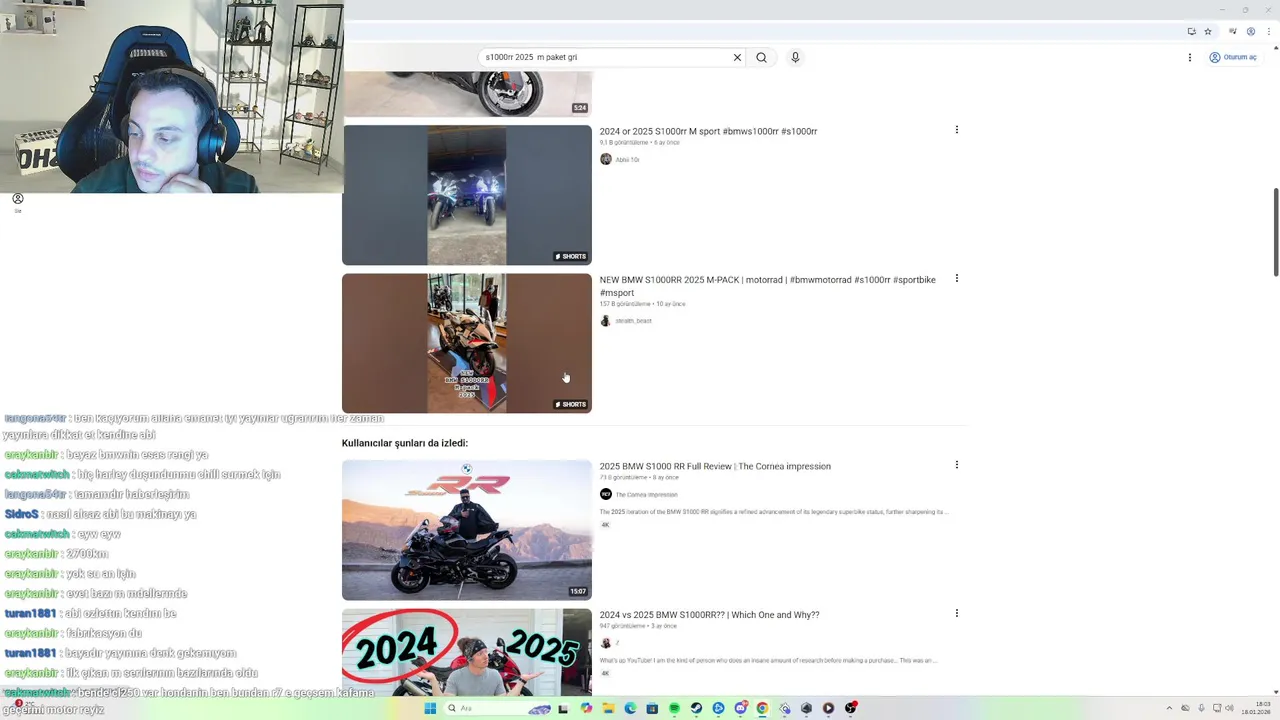Image resolution: width=1280 pixels, height=720 pixels.
Task: Open the Windows Start menu
Action: pyautogui.click(x=430, y=708)
